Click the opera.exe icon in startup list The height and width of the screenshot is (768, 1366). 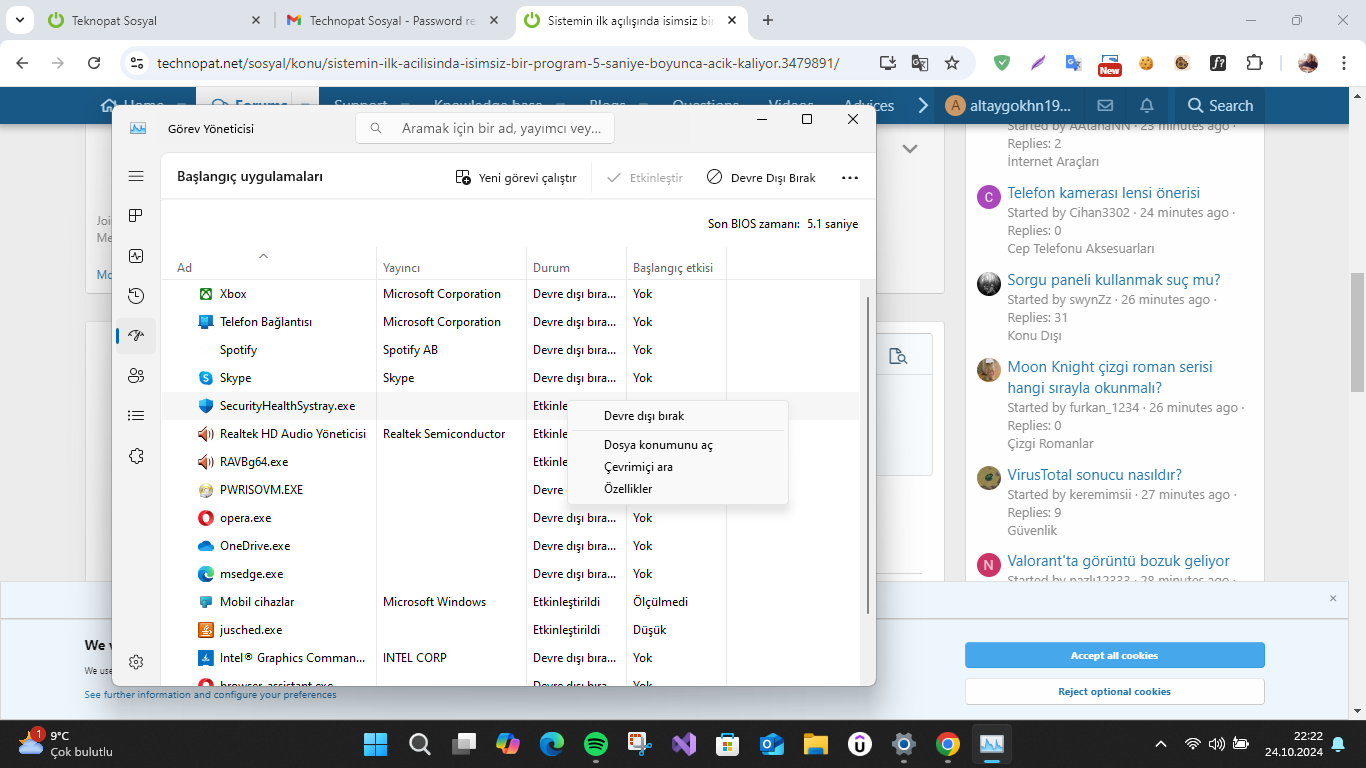pos(205,518)
